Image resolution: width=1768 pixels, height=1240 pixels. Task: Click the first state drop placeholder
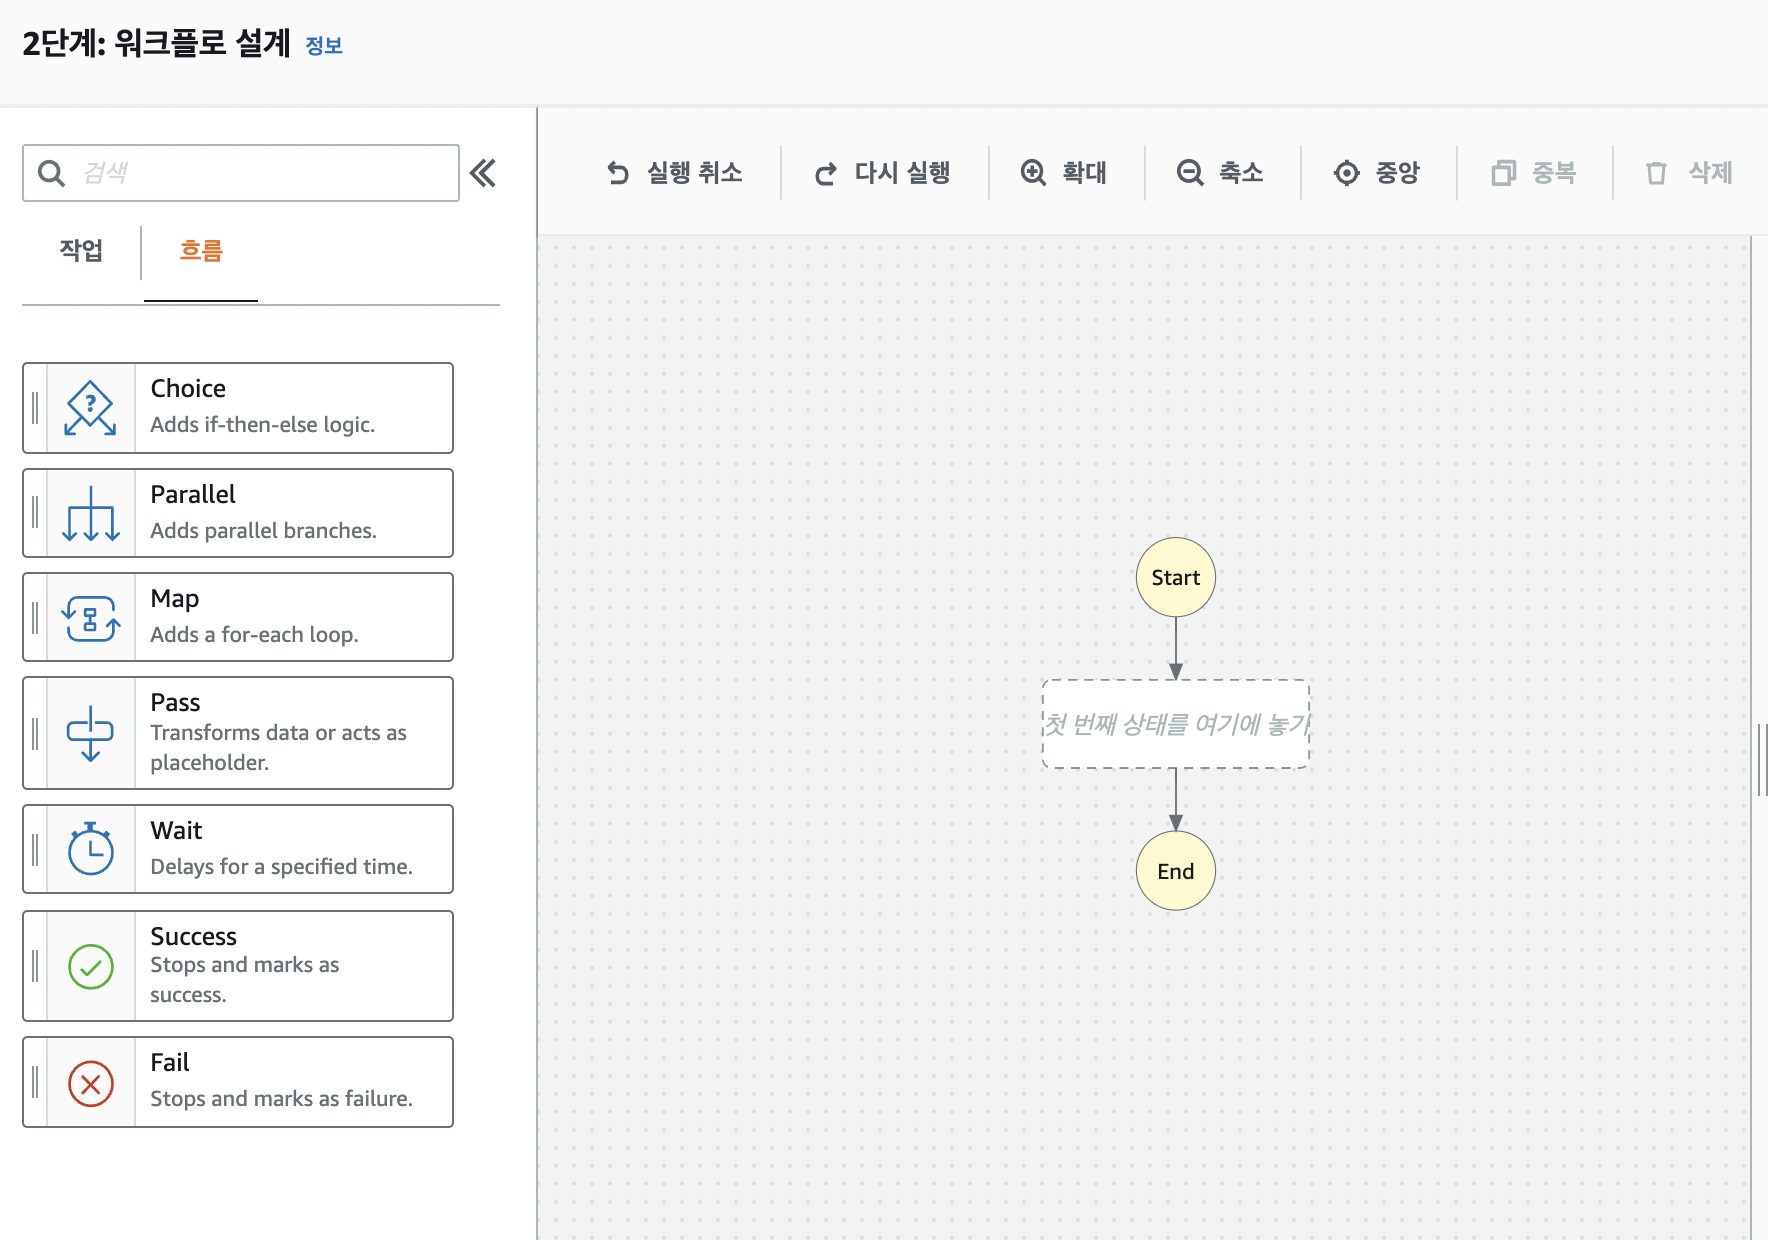click(x=1176, y=724)
